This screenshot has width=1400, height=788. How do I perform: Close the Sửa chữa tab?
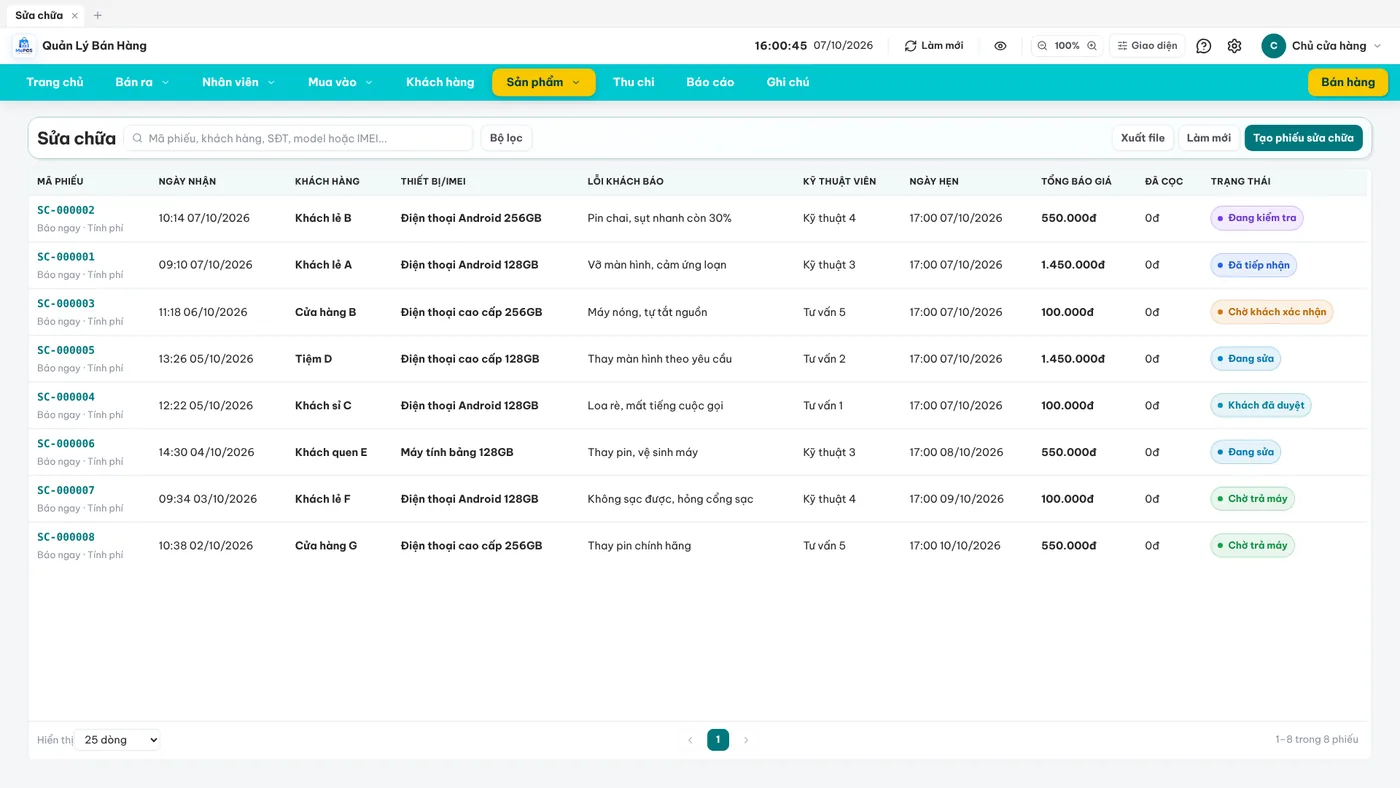point(75,15)
